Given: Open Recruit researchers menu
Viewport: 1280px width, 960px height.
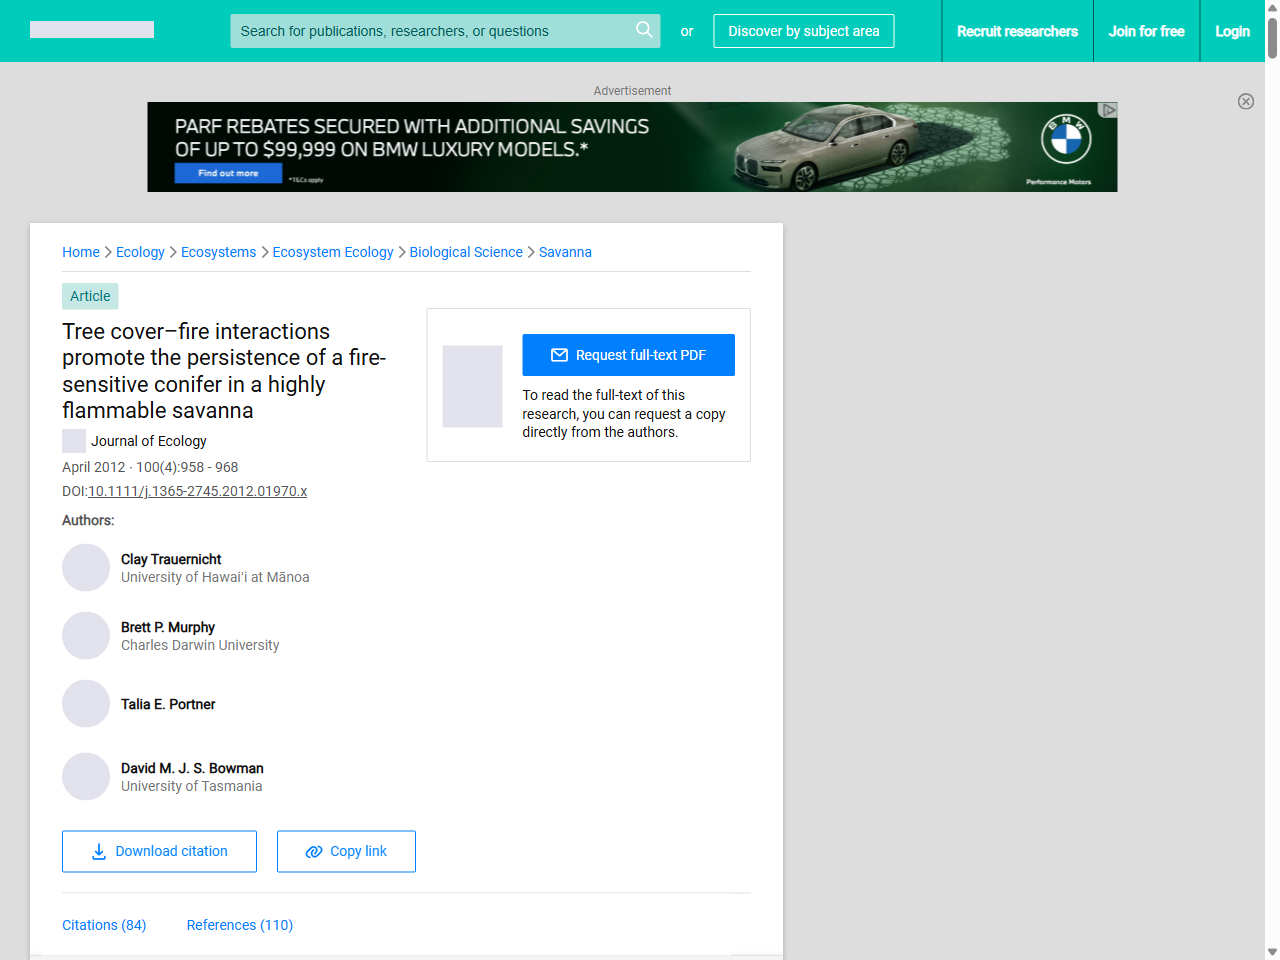Looking at the screenshot, I should 1017,31.
